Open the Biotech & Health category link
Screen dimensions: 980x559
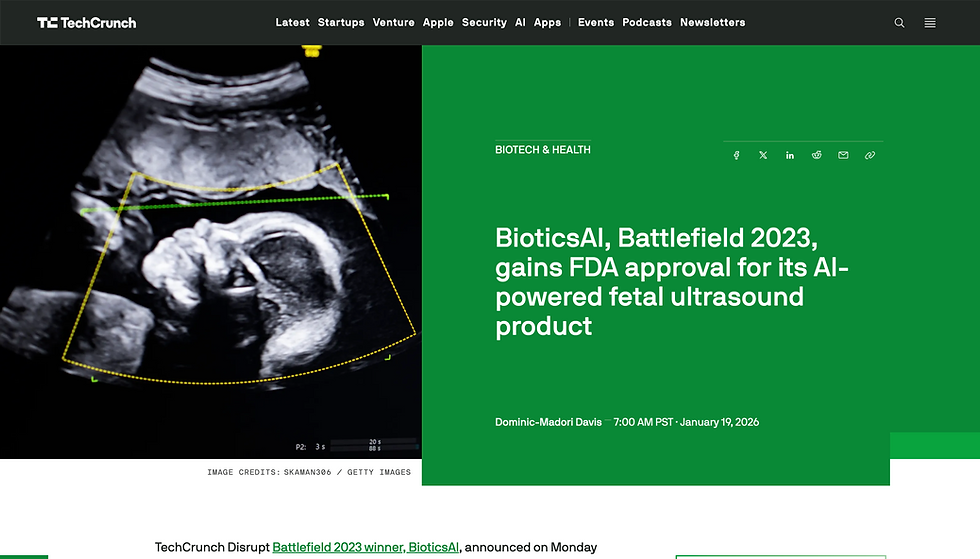coord(542,149)
